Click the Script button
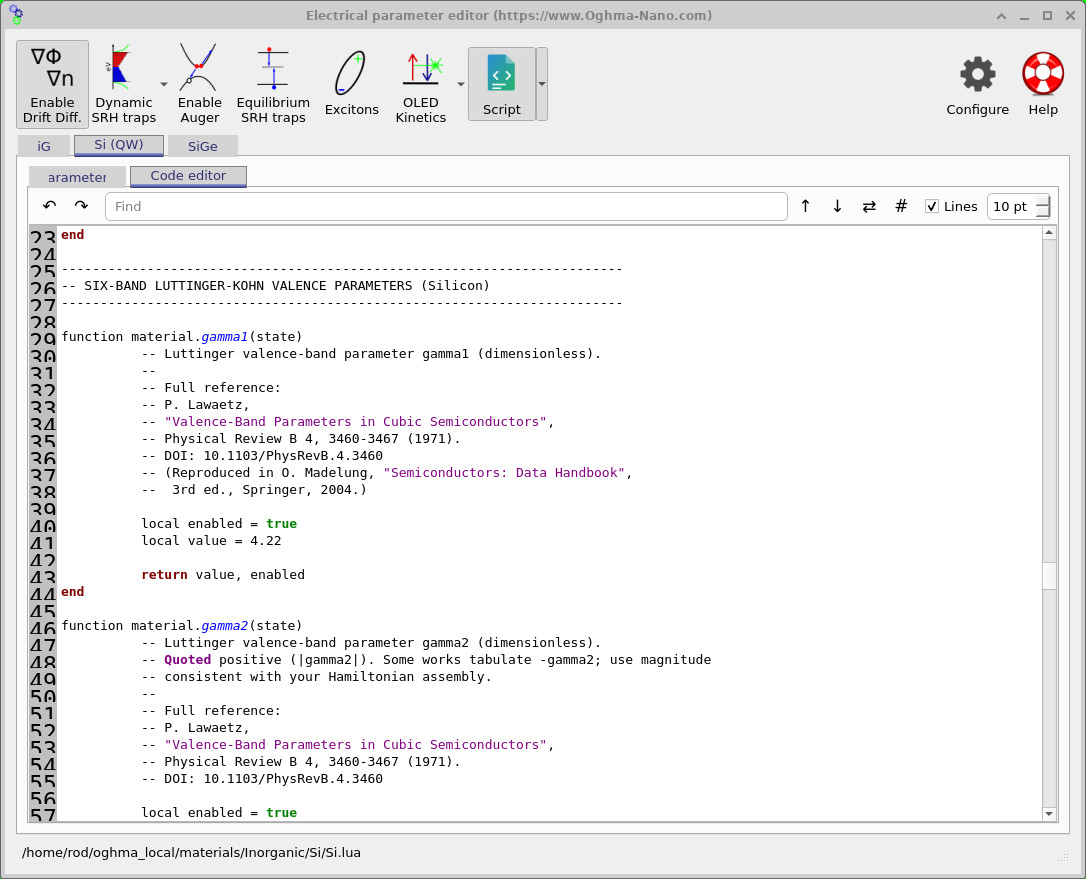Image resolution: width=1086 pixels, height=879 pixels. (501, 84)
